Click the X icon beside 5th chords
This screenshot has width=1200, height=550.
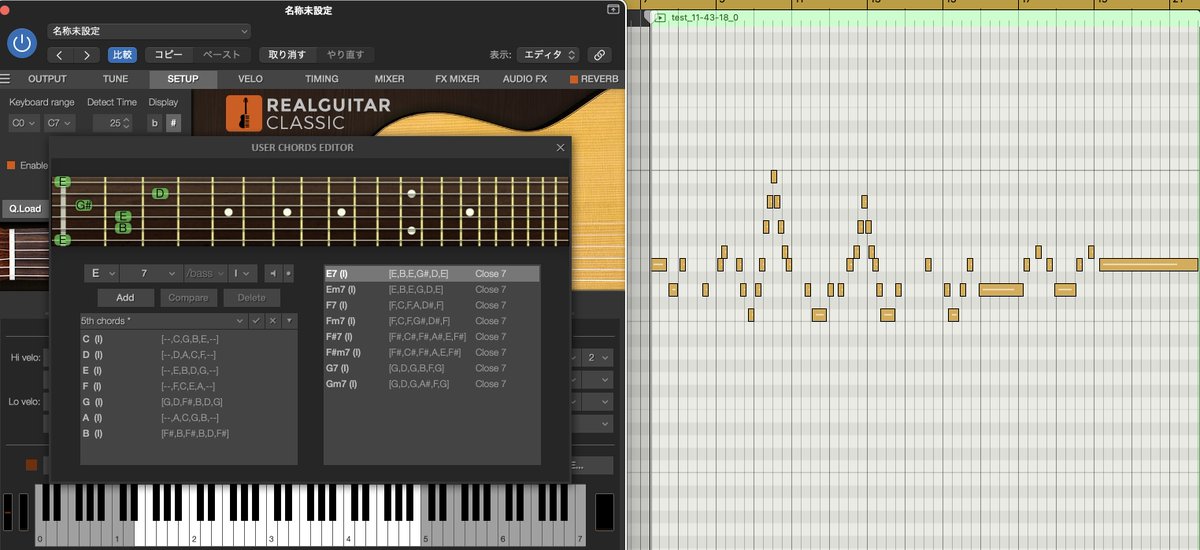(x=272, y=321)
